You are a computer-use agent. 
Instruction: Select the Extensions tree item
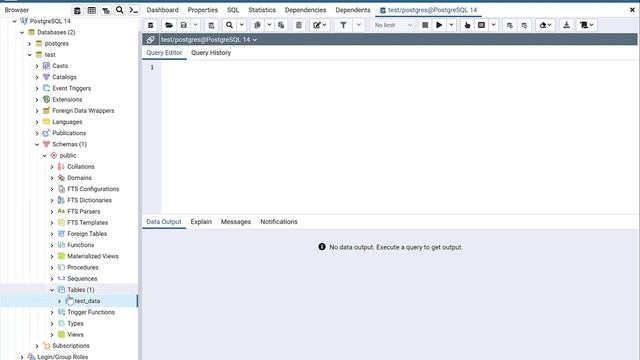coord(67,100)
